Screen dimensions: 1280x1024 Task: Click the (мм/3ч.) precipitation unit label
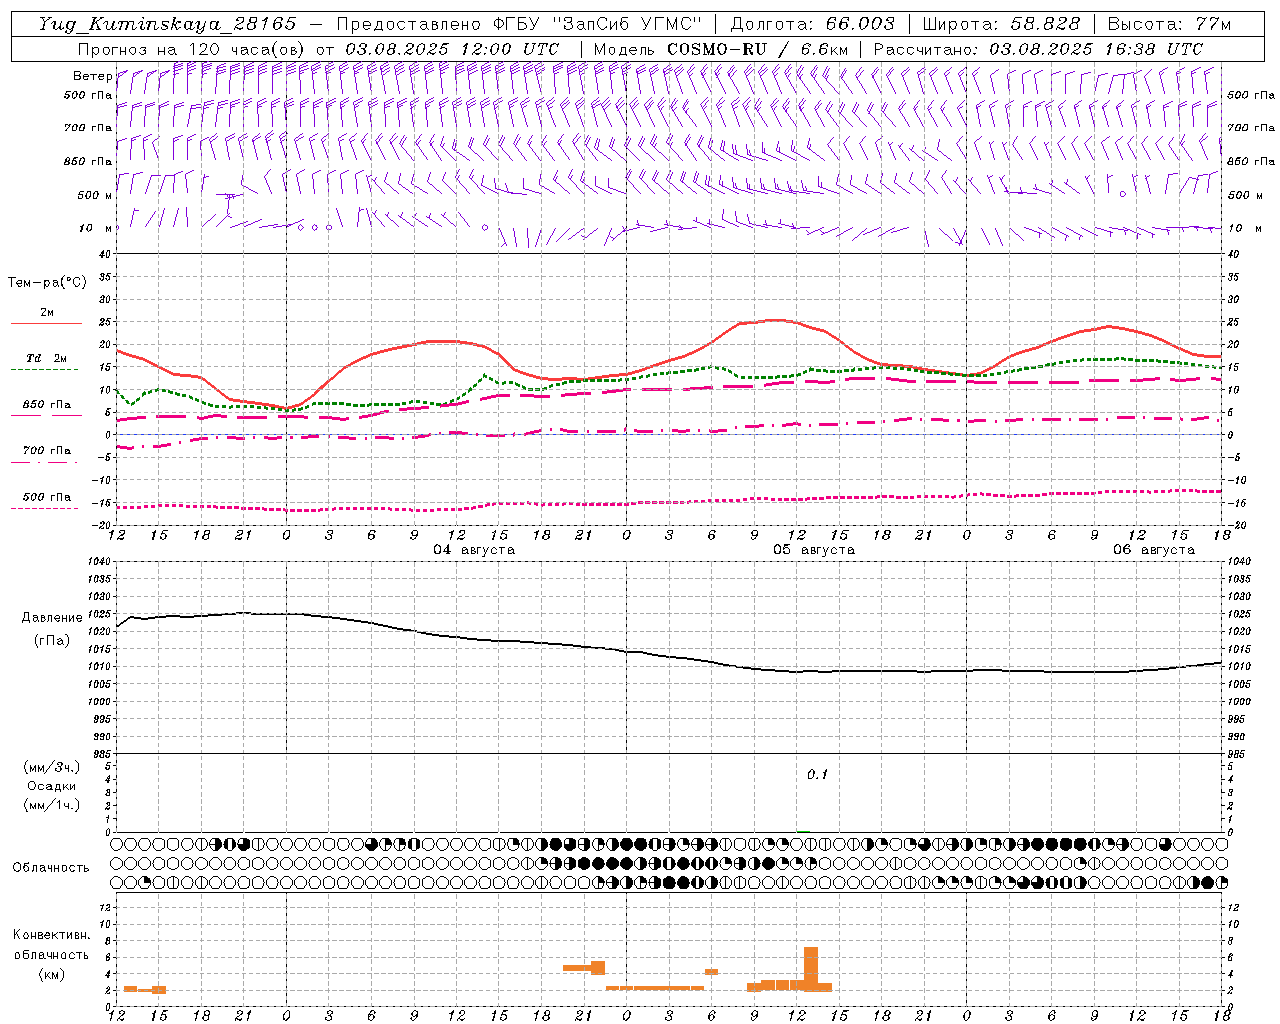pyautogui.click(x=52, y=767)
